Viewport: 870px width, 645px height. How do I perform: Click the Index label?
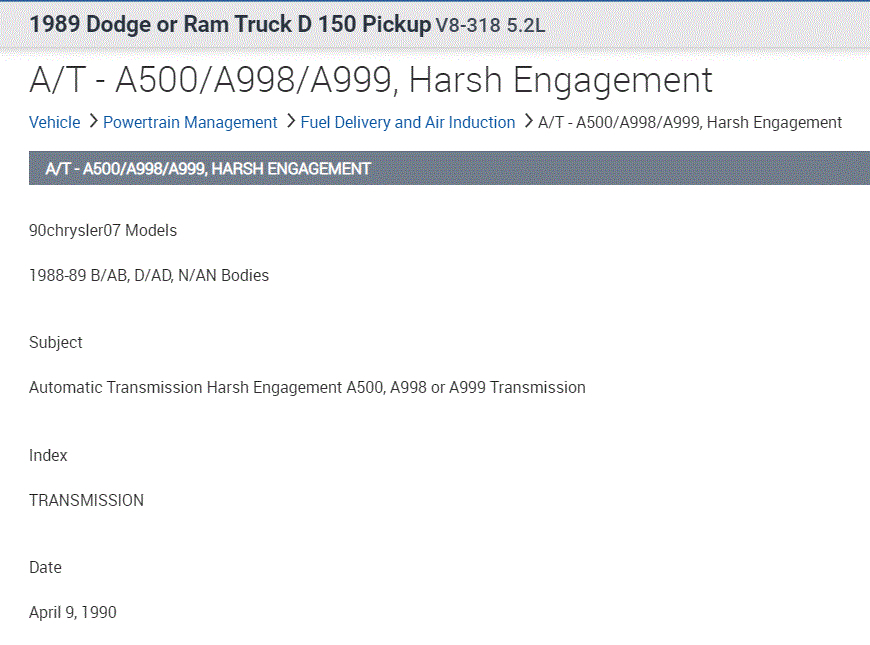[48, 455]
